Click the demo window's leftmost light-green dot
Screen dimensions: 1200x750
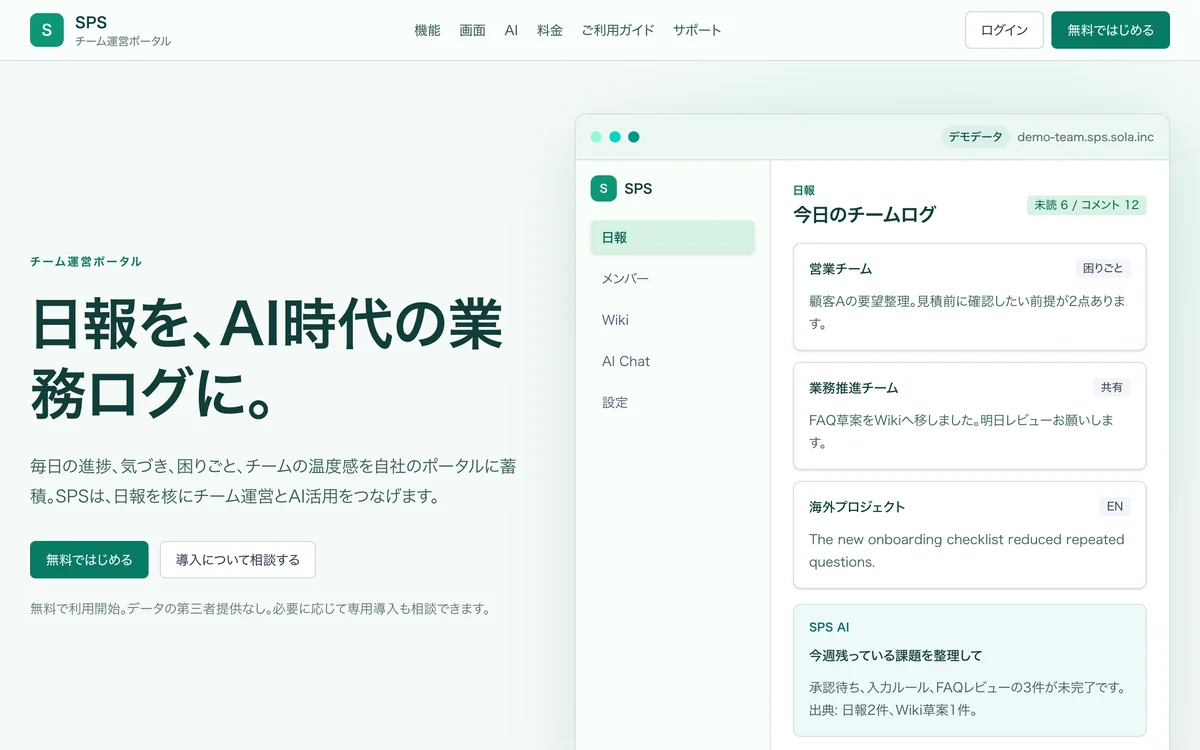tap(596, 137)
